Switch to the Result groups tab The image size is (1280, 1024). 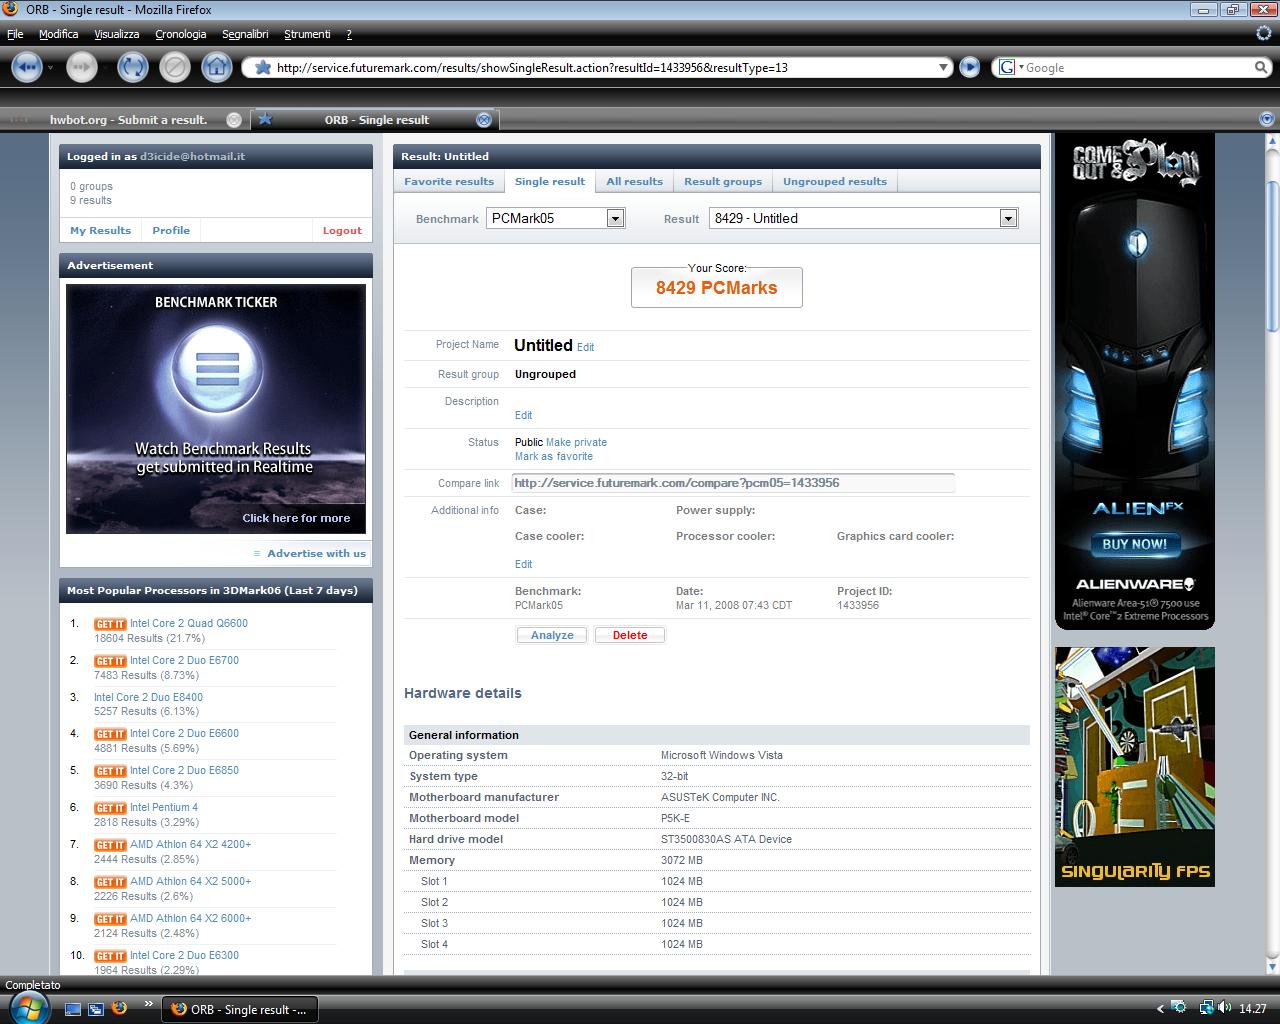click(723, 181)
